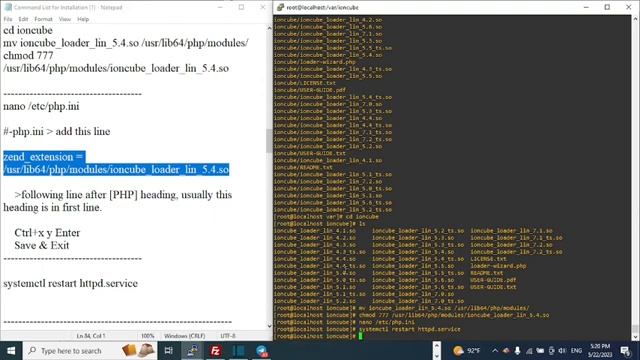Open the Edit menu in Notepad
The width and height of the screenshot is (640, 360).
click(23, 19)
